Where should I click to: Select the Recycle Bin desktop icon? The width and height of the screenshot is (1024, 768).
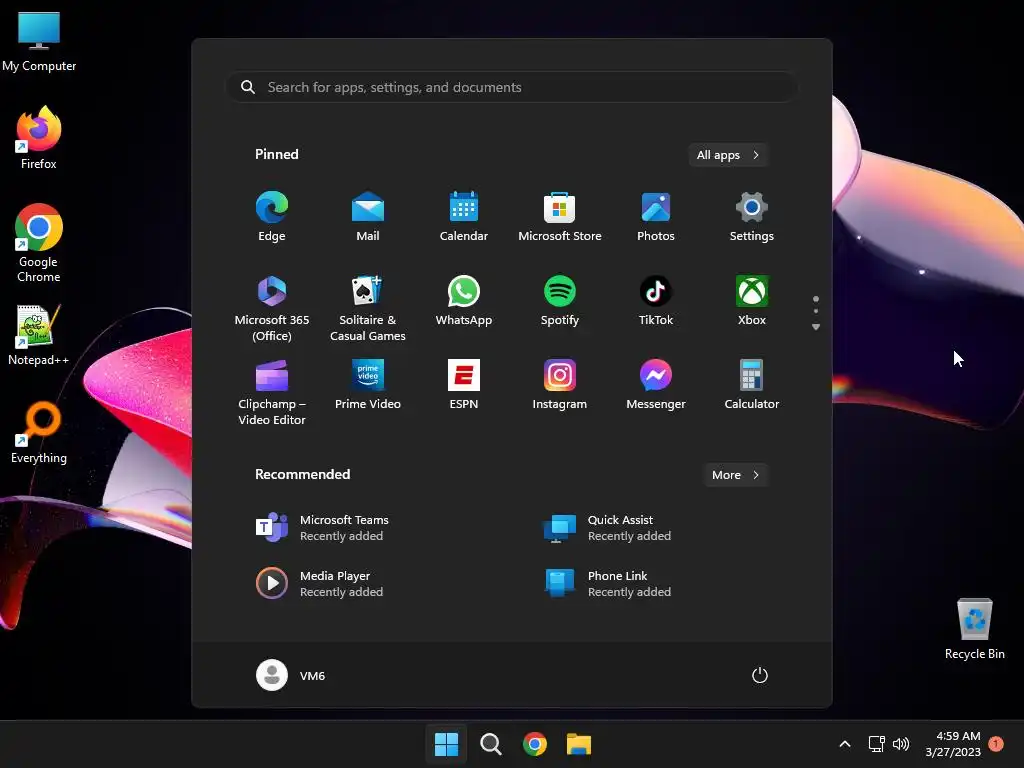[974, 629]
